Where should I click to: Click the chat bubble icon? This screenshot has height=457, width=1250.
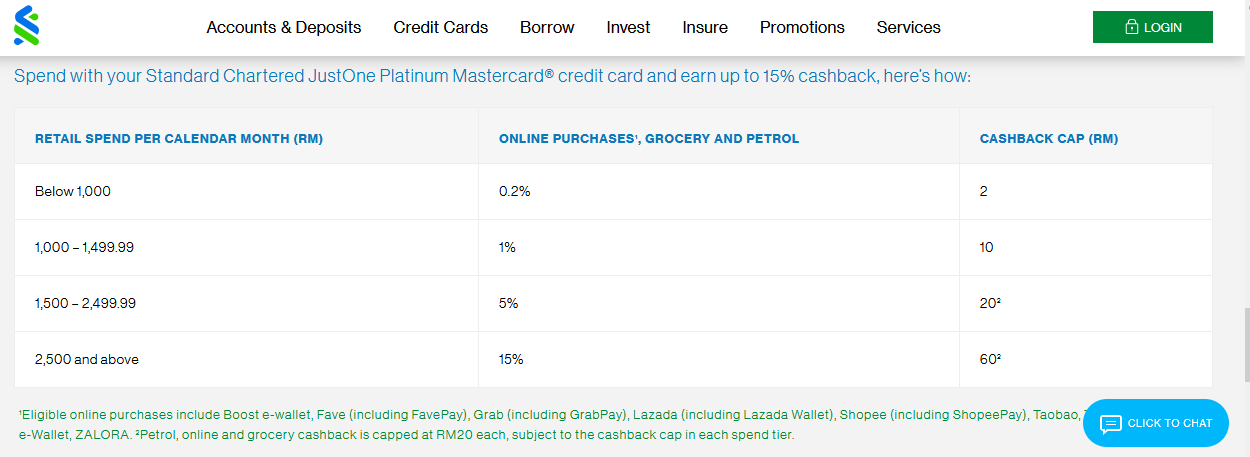1111,424
